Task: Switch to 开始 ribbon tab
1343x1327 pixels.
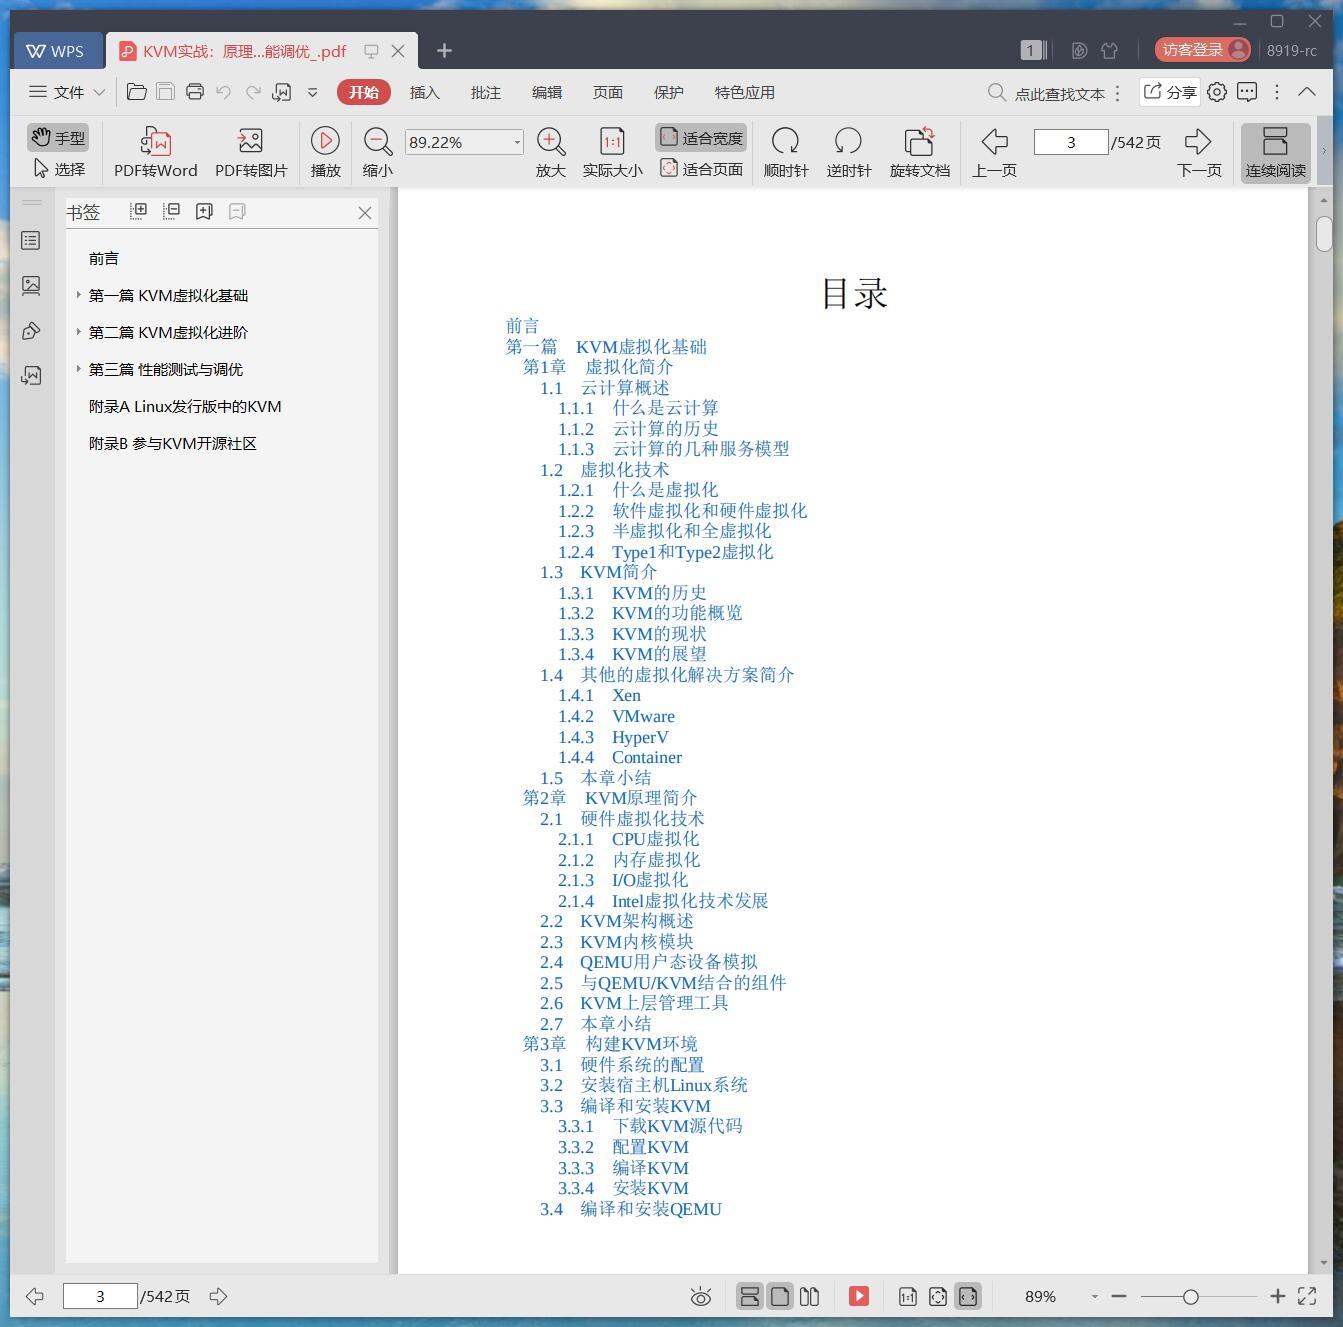Action: pos(364,92)
